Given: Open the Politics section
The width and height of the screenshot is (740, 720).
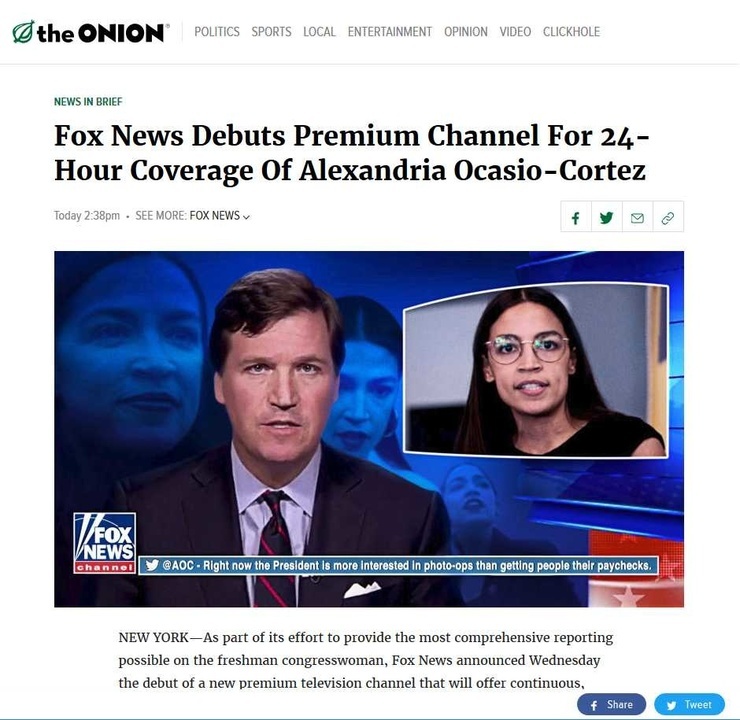Looking at the screenshot, I should coord(217,32).
